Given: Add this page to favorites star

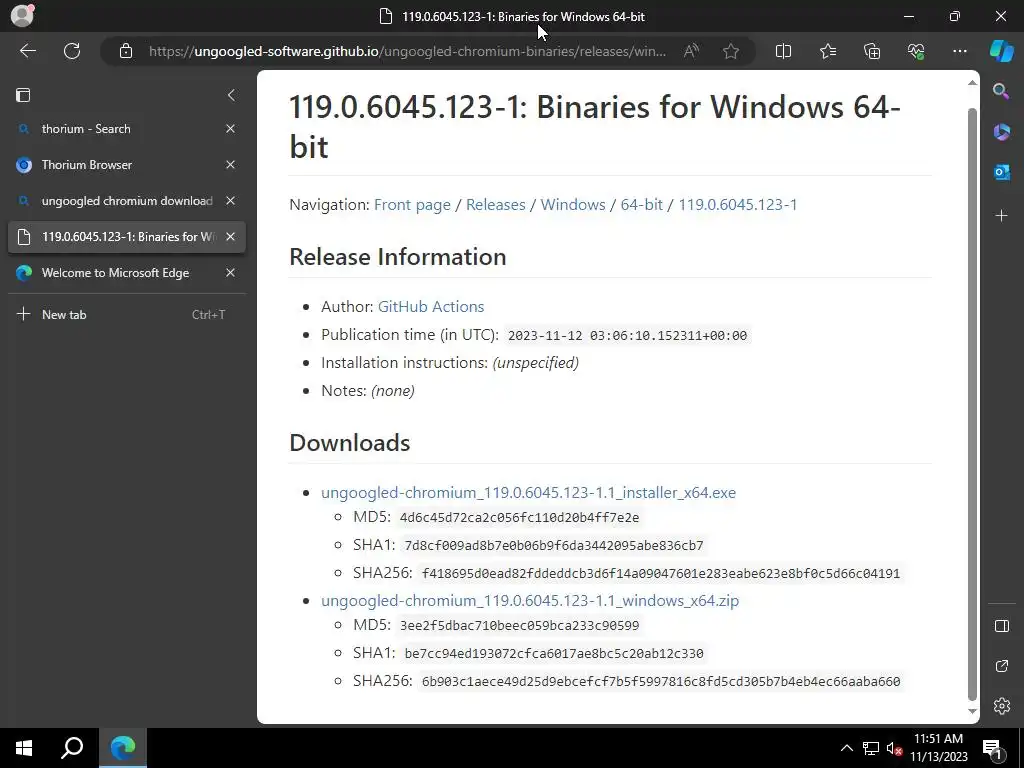Looking at the screenshot, I should [x=731, y=51].
